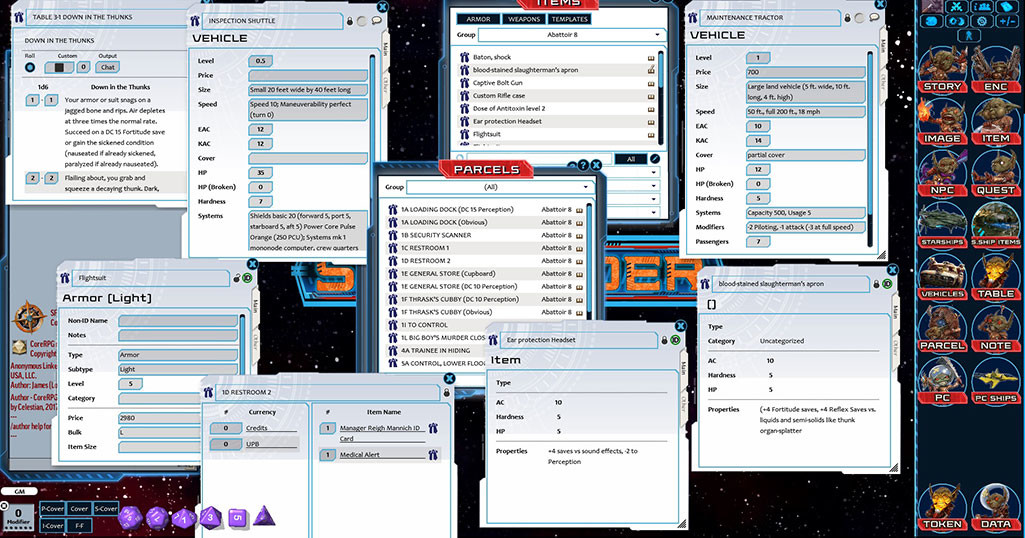Open the Item sidebar button
Viewport: 1025px width, 538px height.
point(996,122)
